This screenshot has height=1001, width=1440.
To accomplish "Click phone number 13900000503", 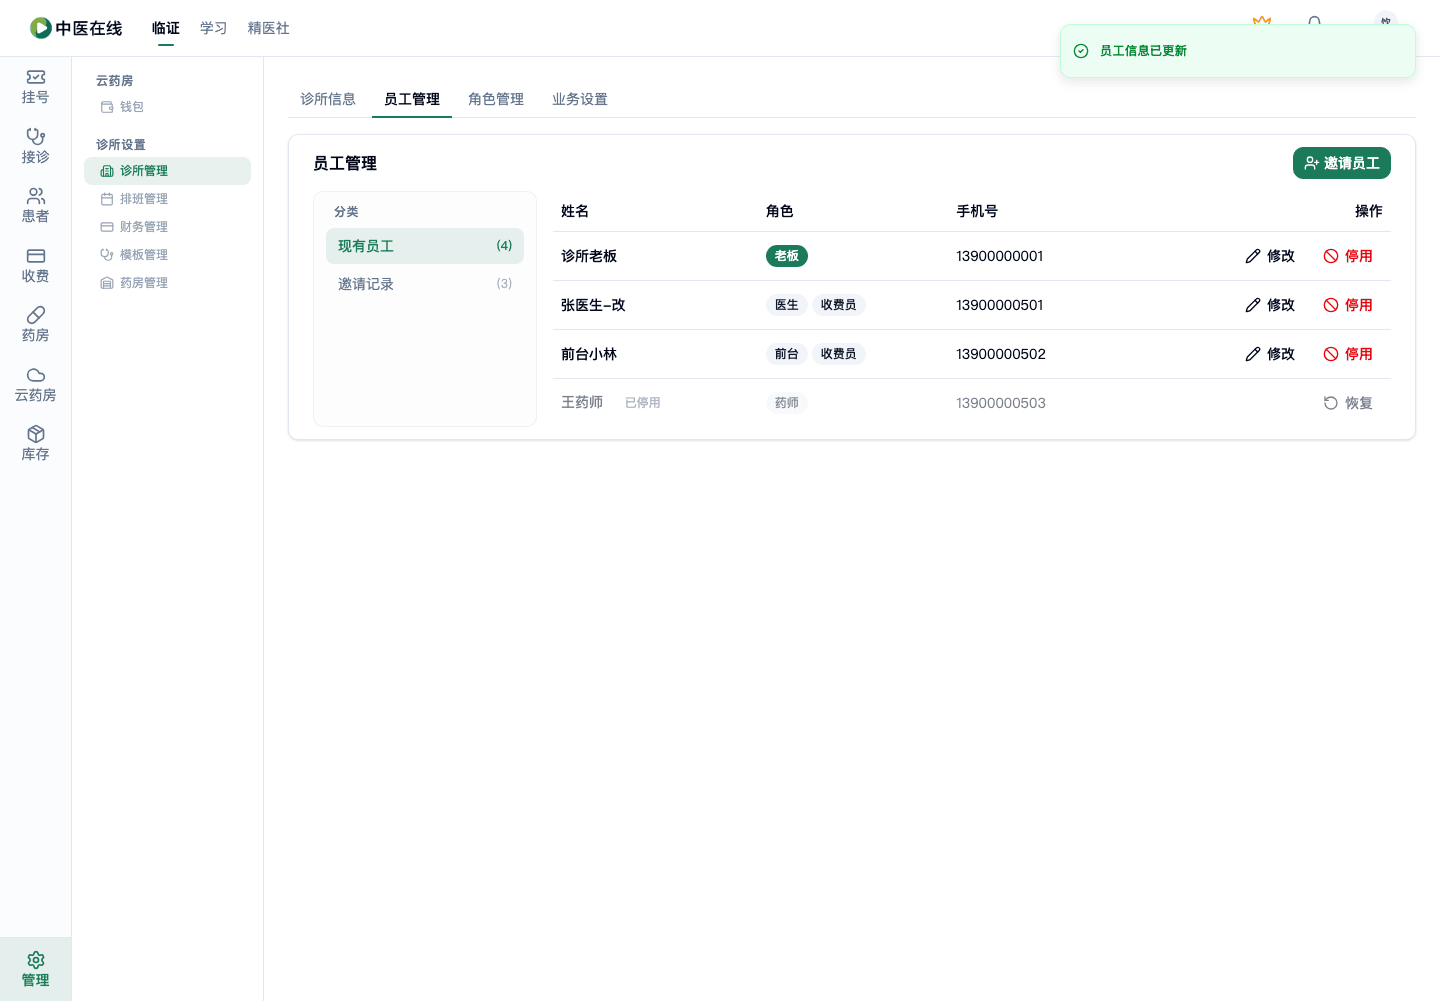I will click(1001, 403).
